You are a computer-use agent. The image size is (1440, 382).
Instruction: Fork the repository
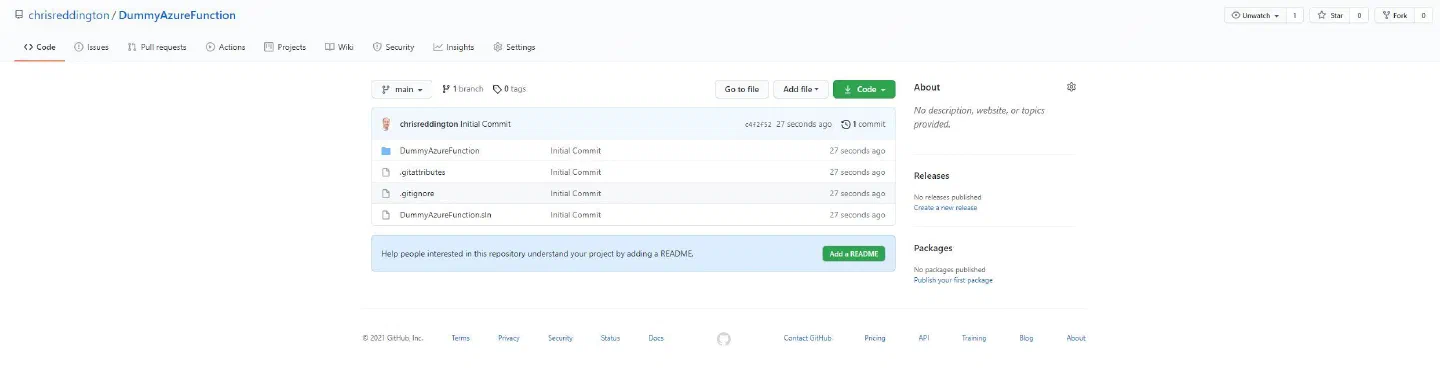tap(1394, 15)
